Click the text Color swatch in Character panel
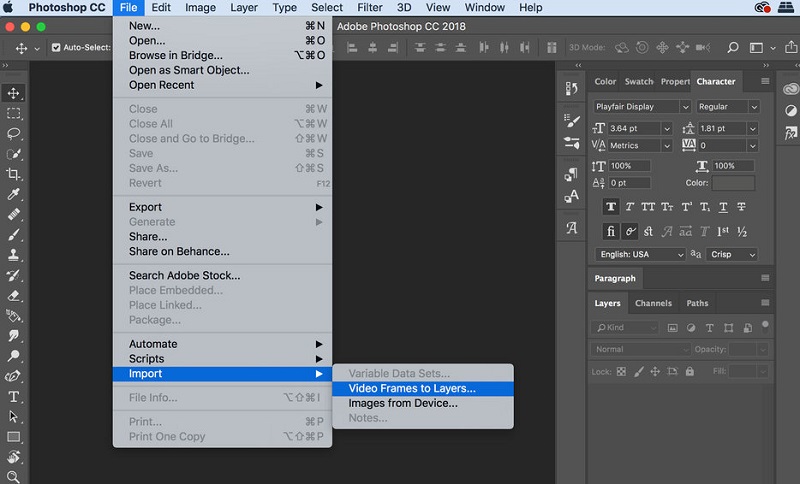The height and width of the screenshot is (484, 800). 733,183
